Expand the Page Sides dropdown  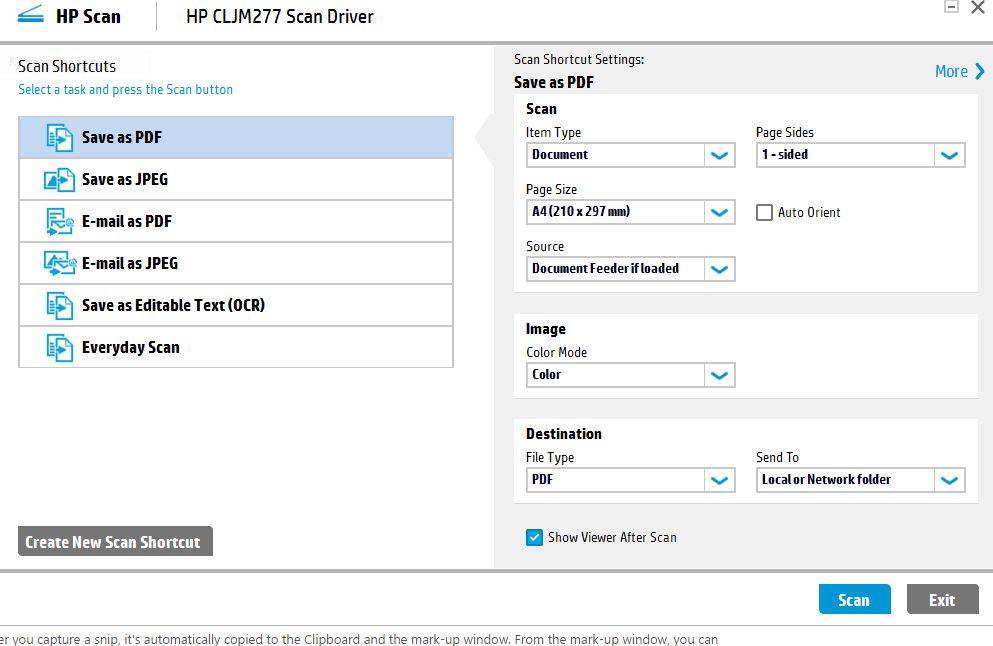pyautogui.click(x=949, y=155)
